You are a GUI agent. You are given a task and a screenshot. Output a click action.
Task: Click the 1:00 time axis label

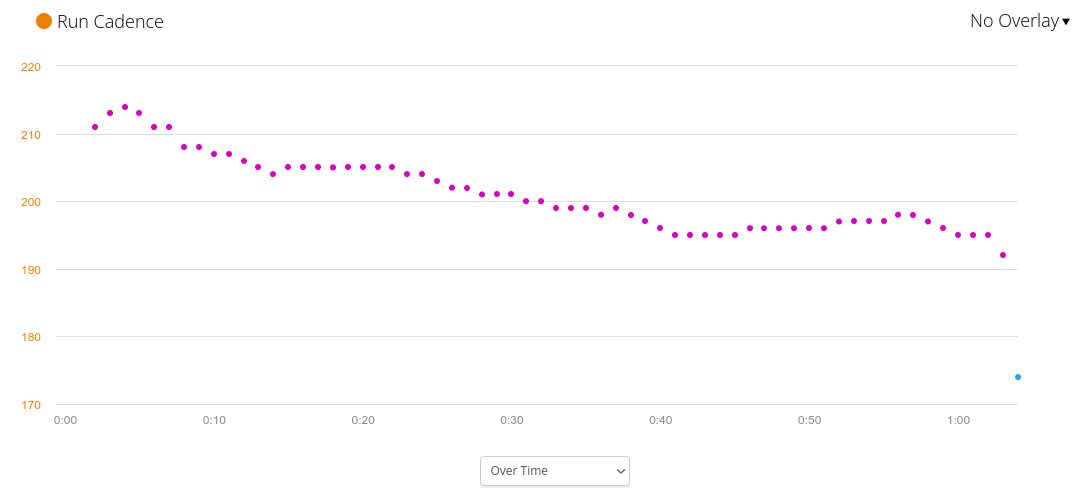(958, 420)
